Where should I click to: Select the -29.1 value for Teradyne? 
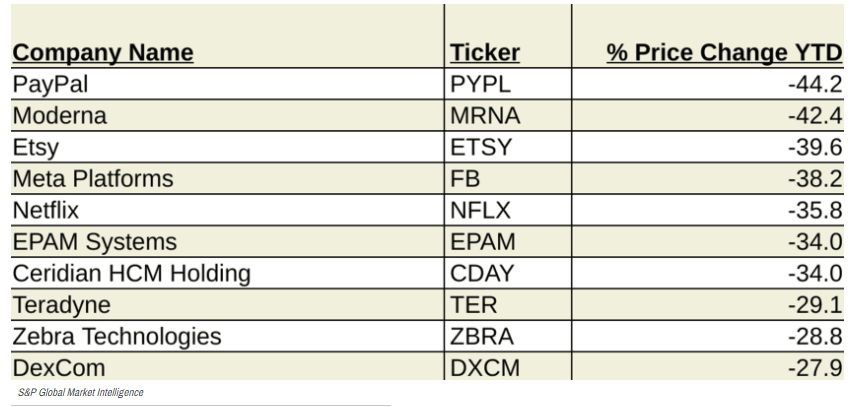point(815,305)
